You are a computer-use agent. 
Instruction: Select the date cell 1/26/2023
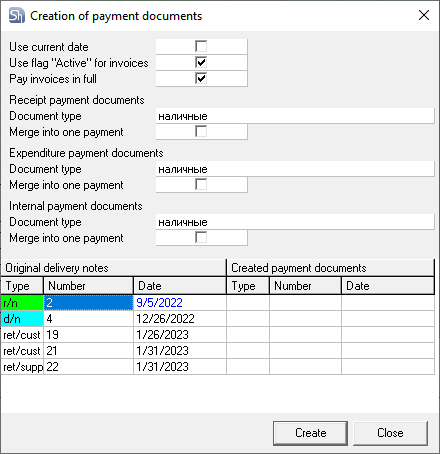[x=180, y=335]
